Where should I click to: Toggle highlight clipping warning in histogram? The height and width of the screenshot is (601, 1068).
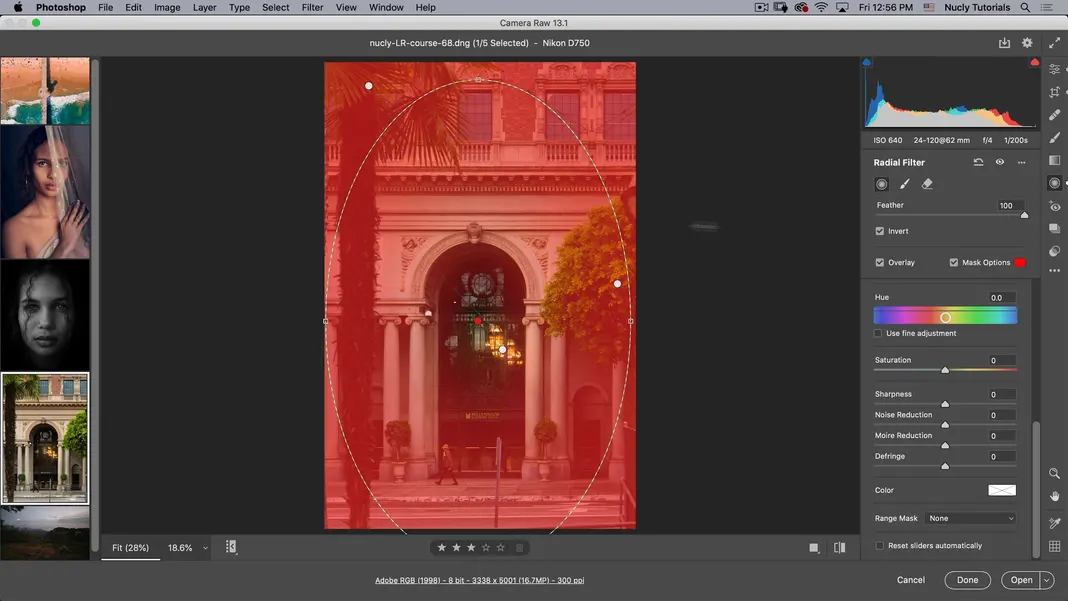tap(1035, 62)
